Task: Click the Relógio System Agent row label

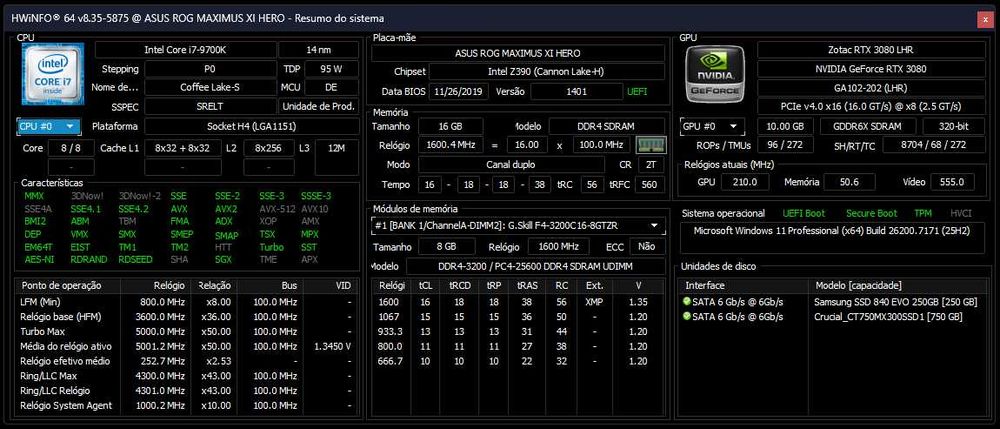Action: point(66,405)
